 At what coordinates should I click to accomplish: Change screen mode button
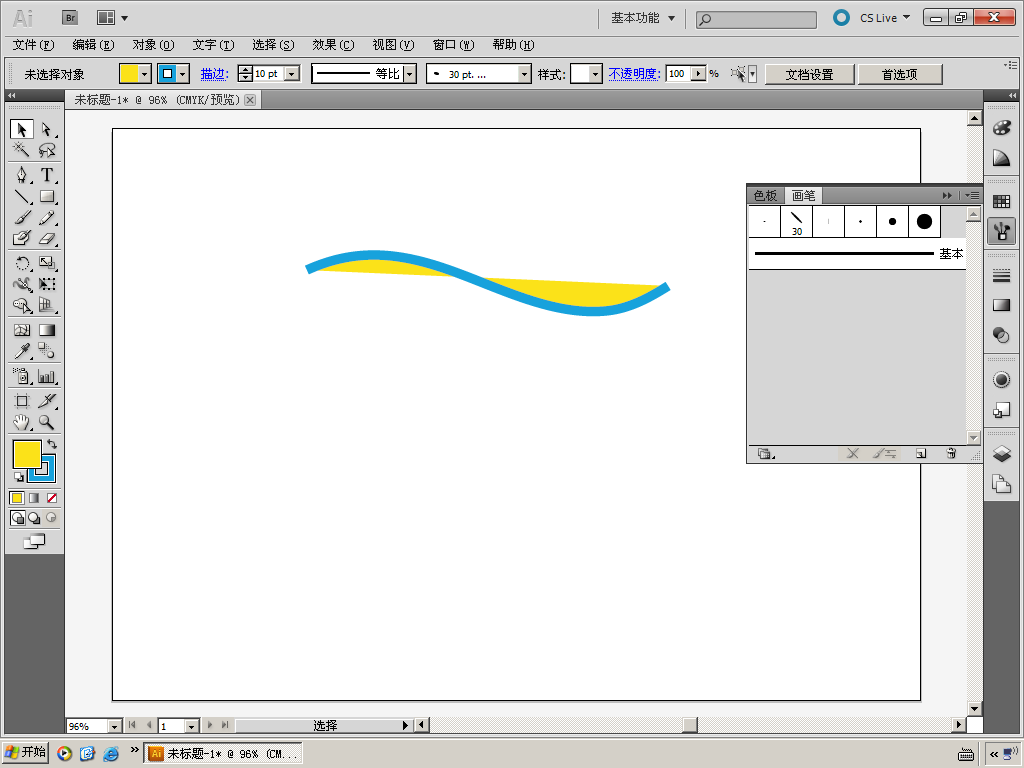point(35,541)
